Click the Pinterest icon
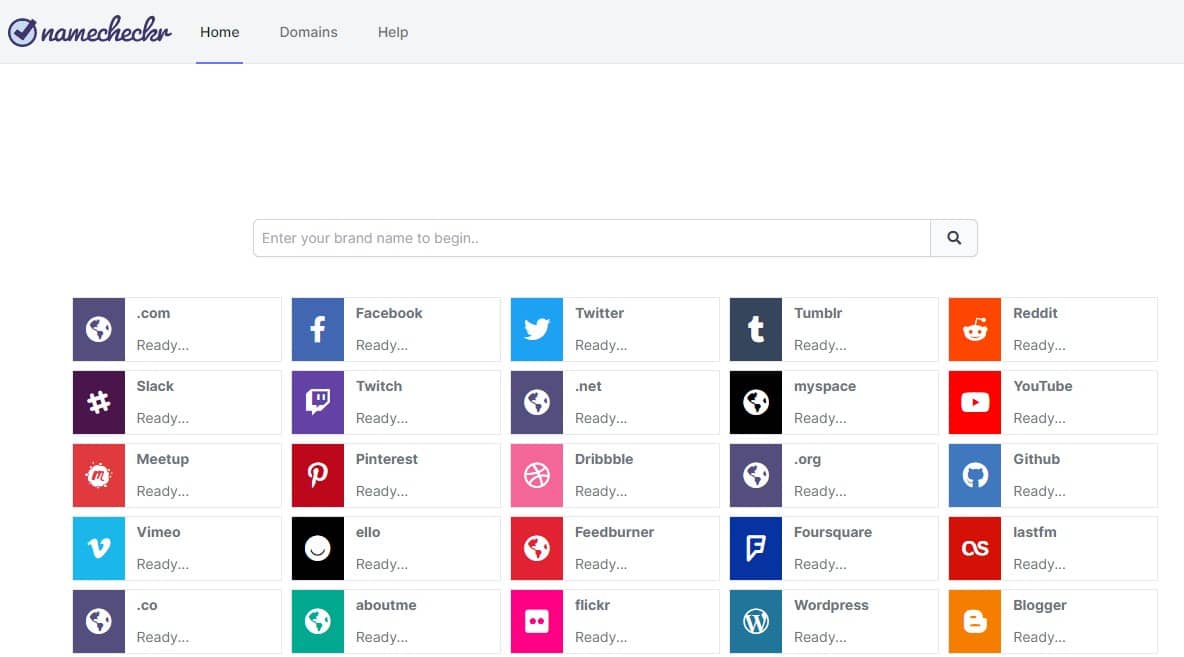Screen dimensions: 1184x657 pos(318,476)
